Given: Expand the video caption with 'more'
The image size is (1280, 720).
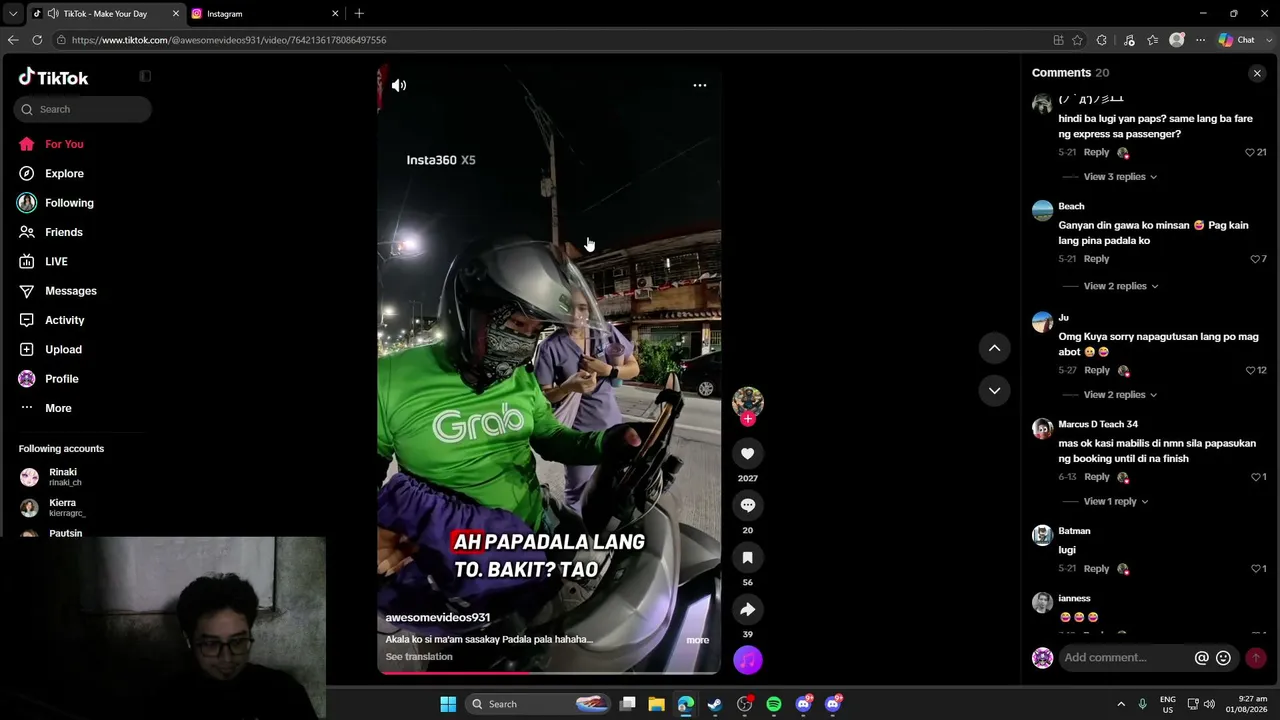Looking at the screenshot, I should [697, 640].
